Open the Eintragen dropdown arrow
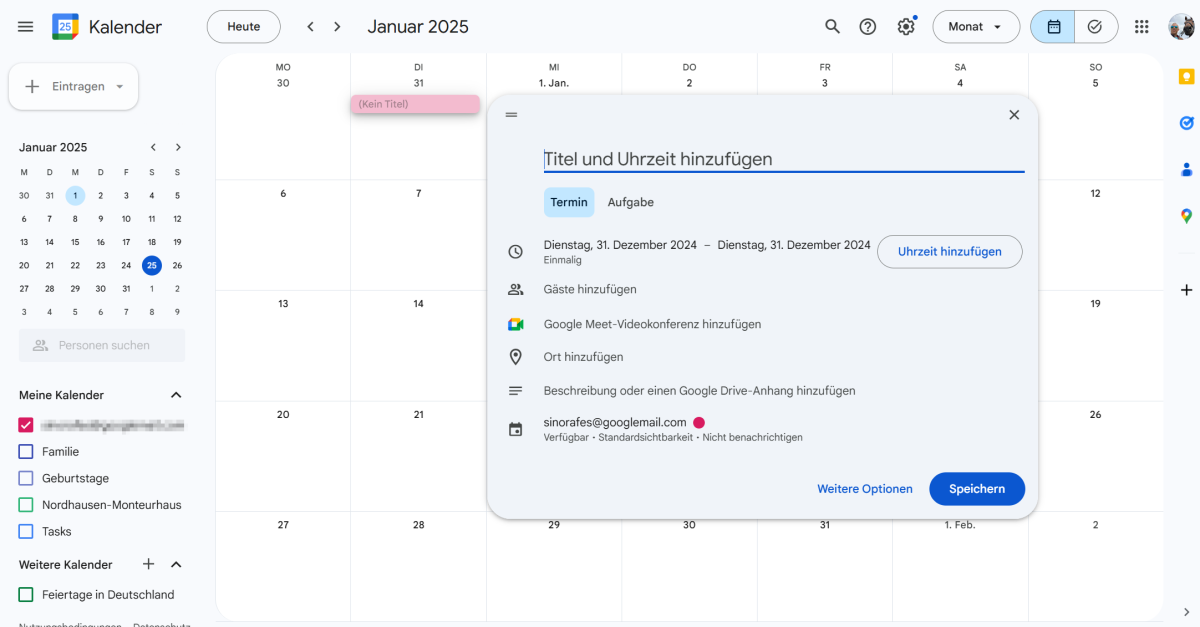 coord(119,86)
